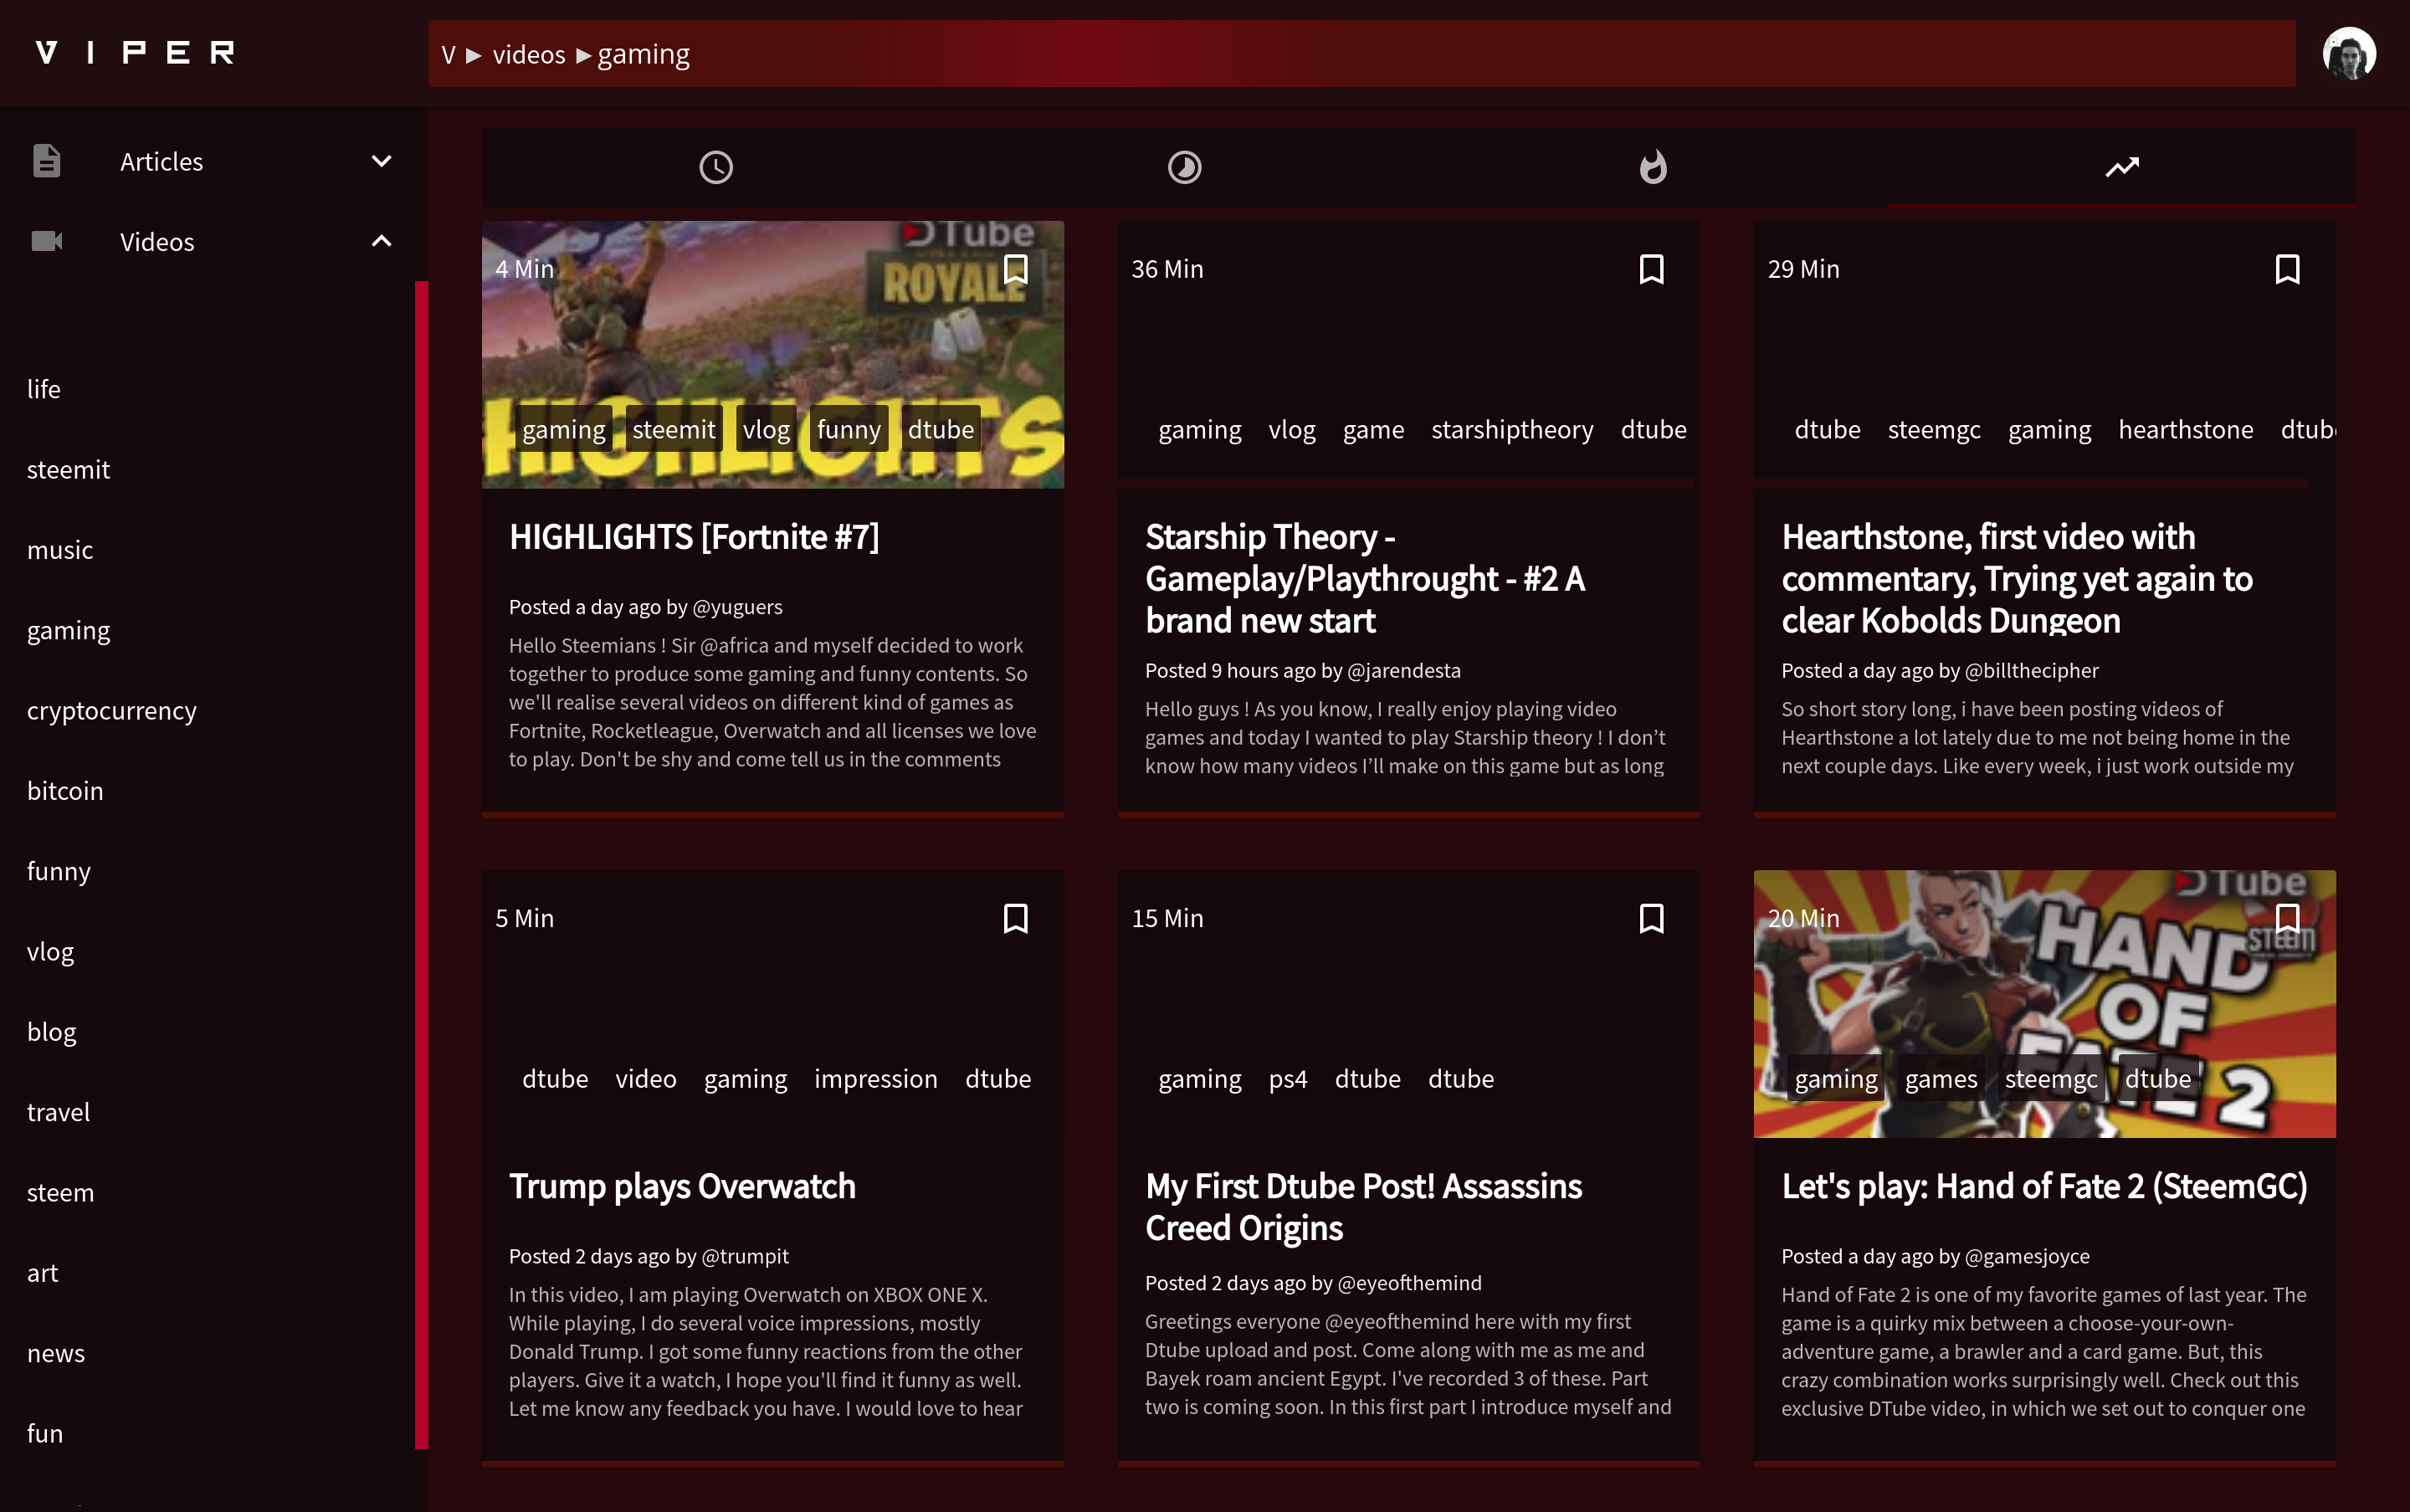
Task: Open the Hand of Fate 2 thumbnail
Action: (x=2044, y=1004)
